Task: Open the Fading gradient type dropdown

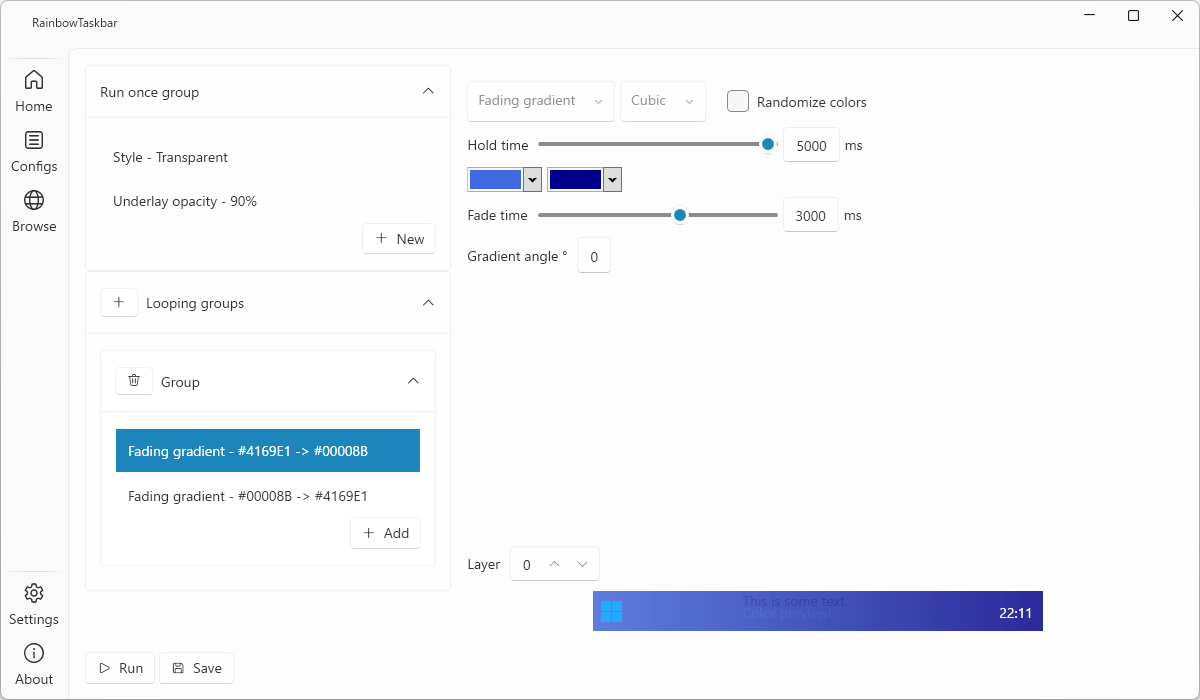Action: click(x=541, y=101)
